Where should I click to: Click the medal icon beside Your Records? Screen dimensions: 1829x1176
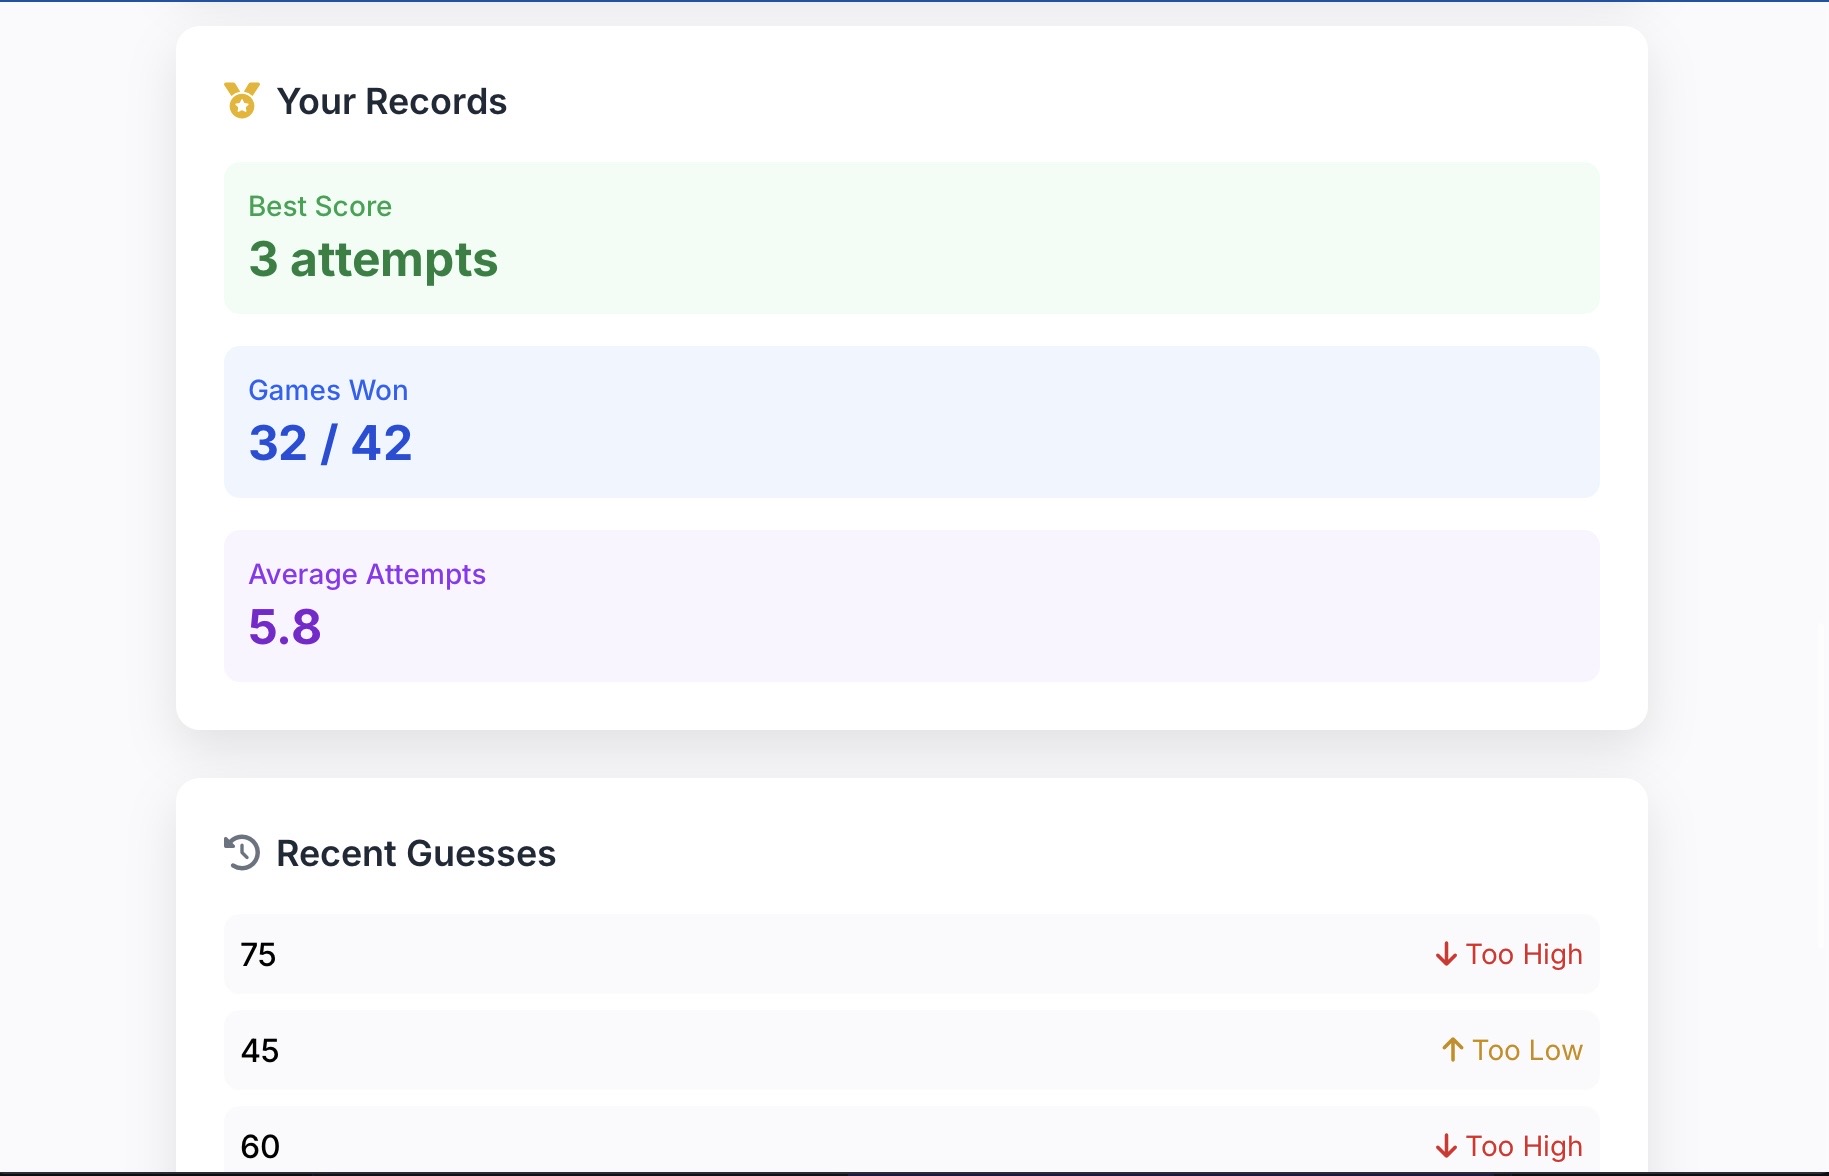click(x=242, y=101)
